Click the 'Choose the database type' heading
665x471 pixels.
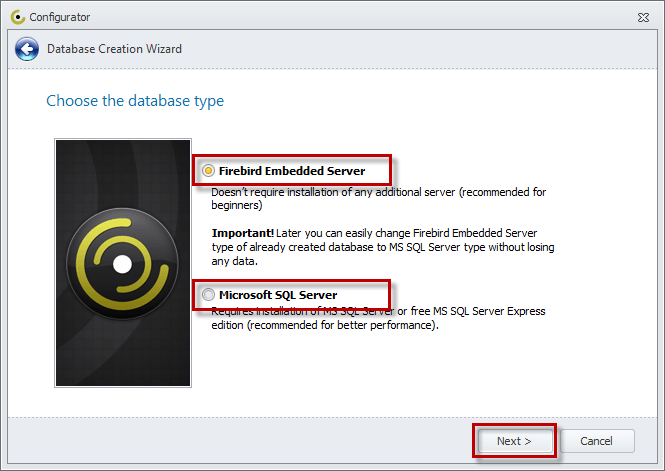pyautogui.click(x=135, y=101)
